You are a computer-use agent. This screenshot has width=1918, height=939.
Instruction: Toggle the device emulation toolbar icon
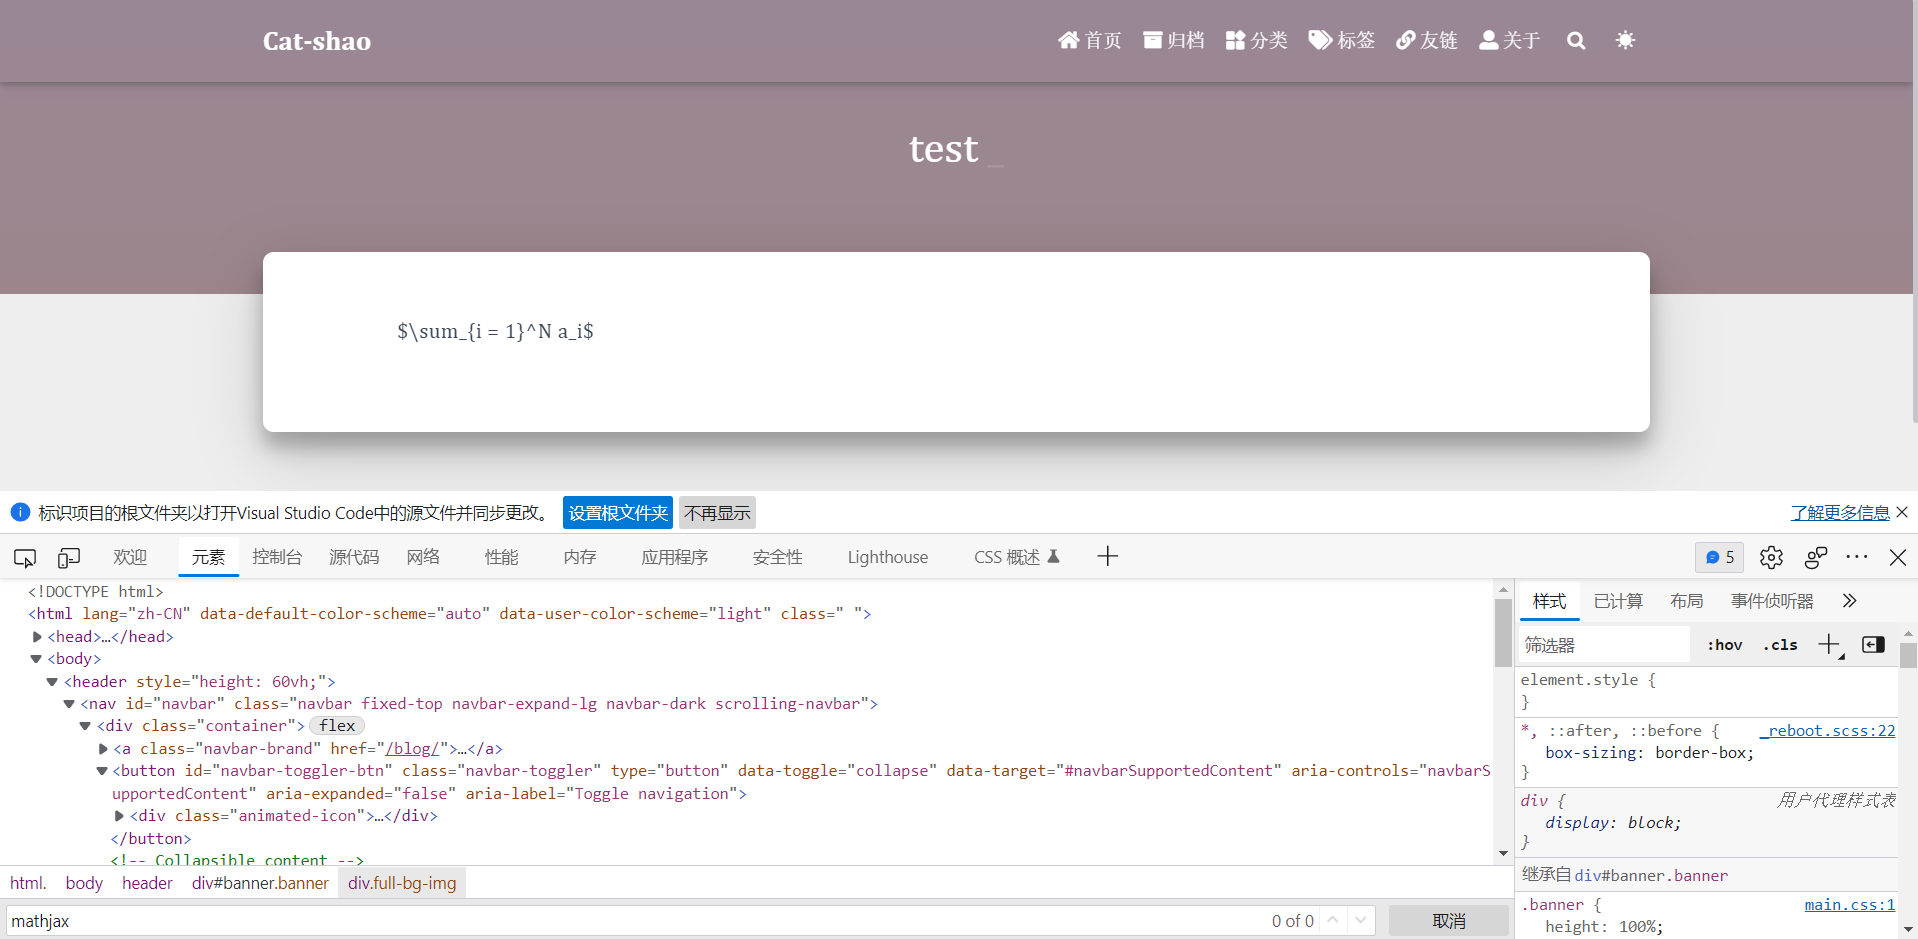[67, 557]
